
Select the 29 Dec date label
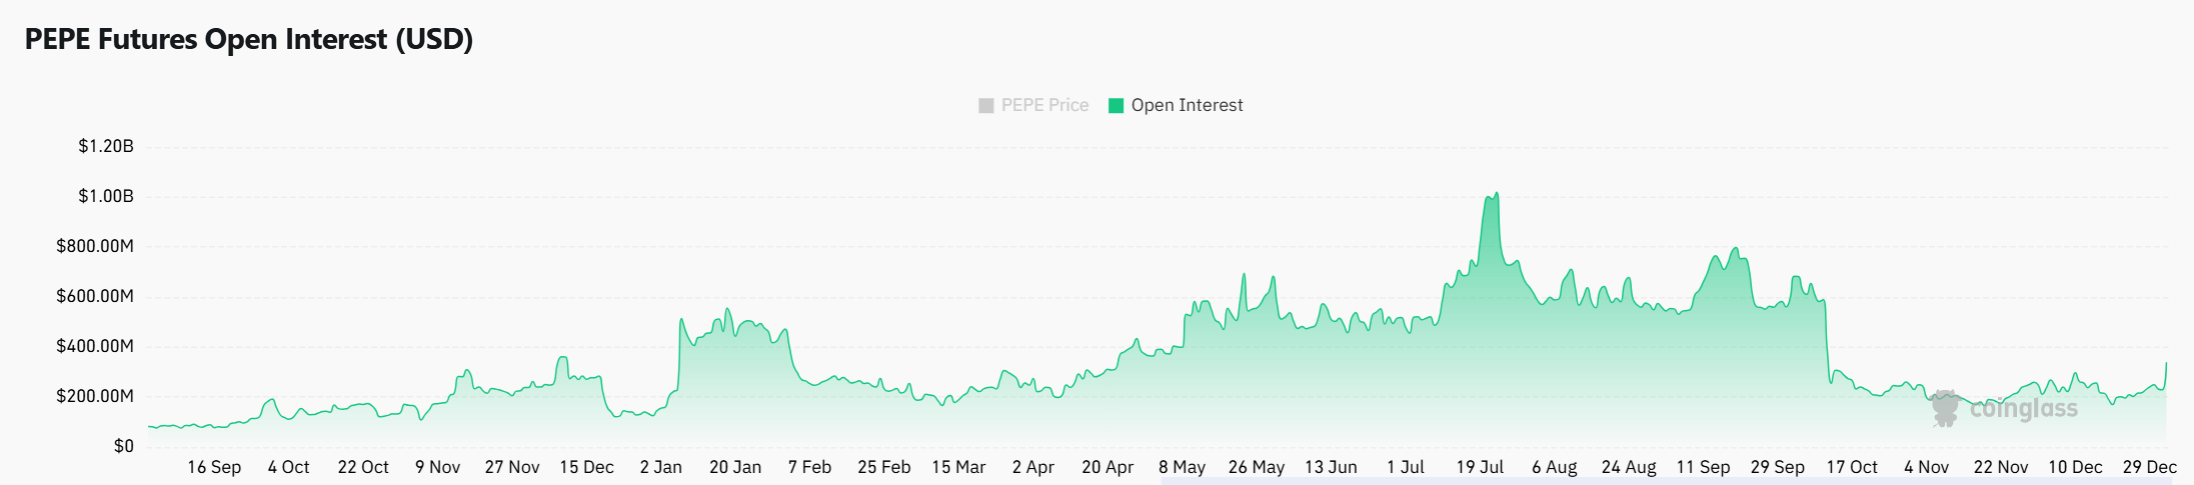[2150, 467]
